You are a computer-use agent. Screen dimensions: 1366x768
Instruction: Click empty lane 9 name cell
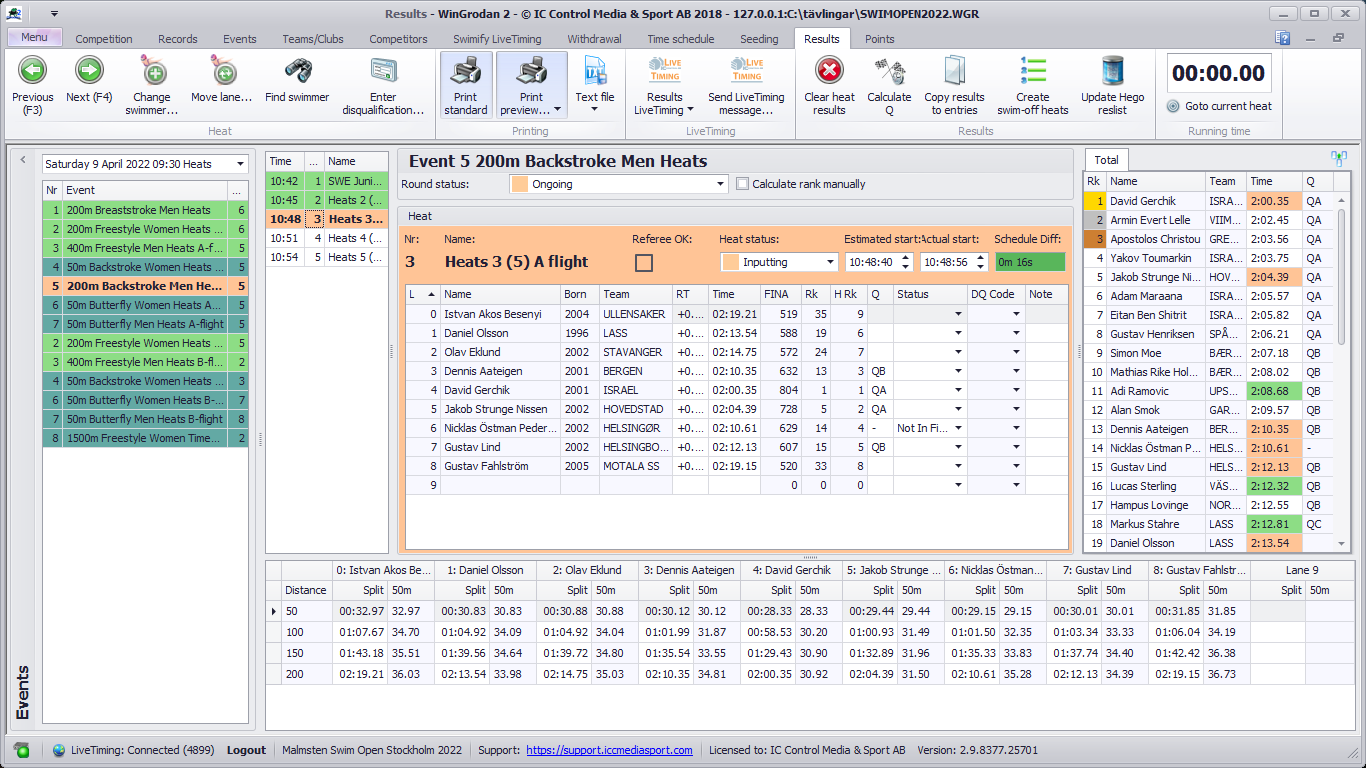500,485
